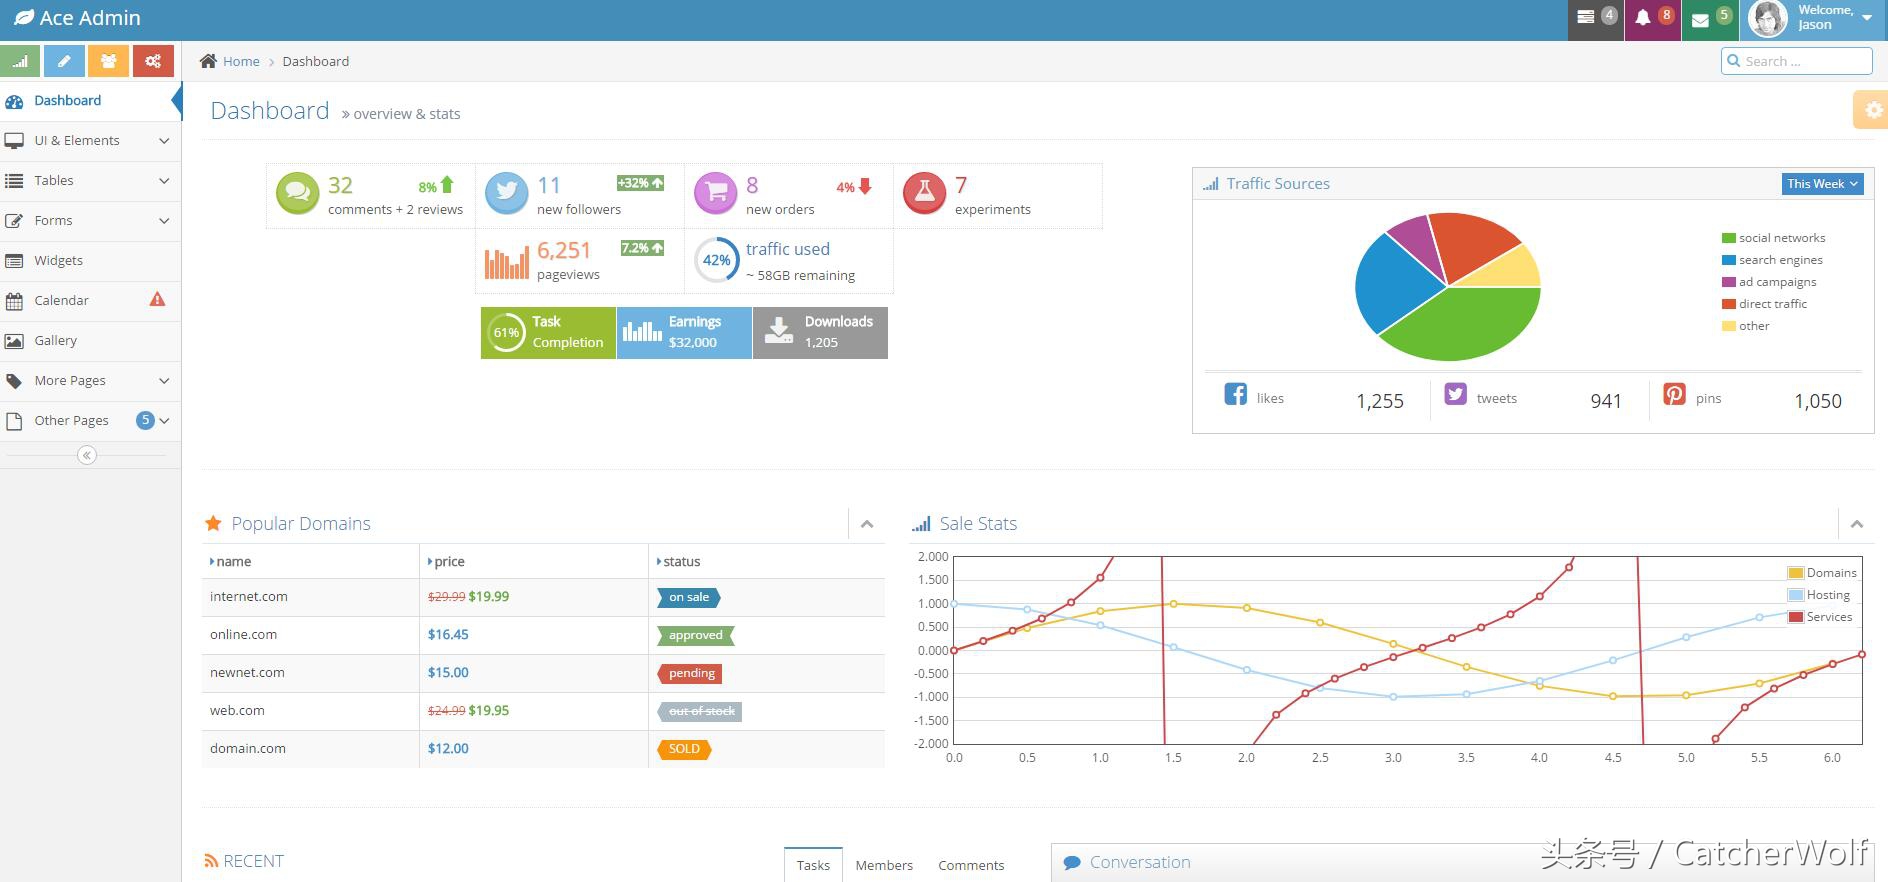Viewport: 1888px width, 882px height.
Task: Click the Ace Admin leaf logo
Action: tap(24, 18)
